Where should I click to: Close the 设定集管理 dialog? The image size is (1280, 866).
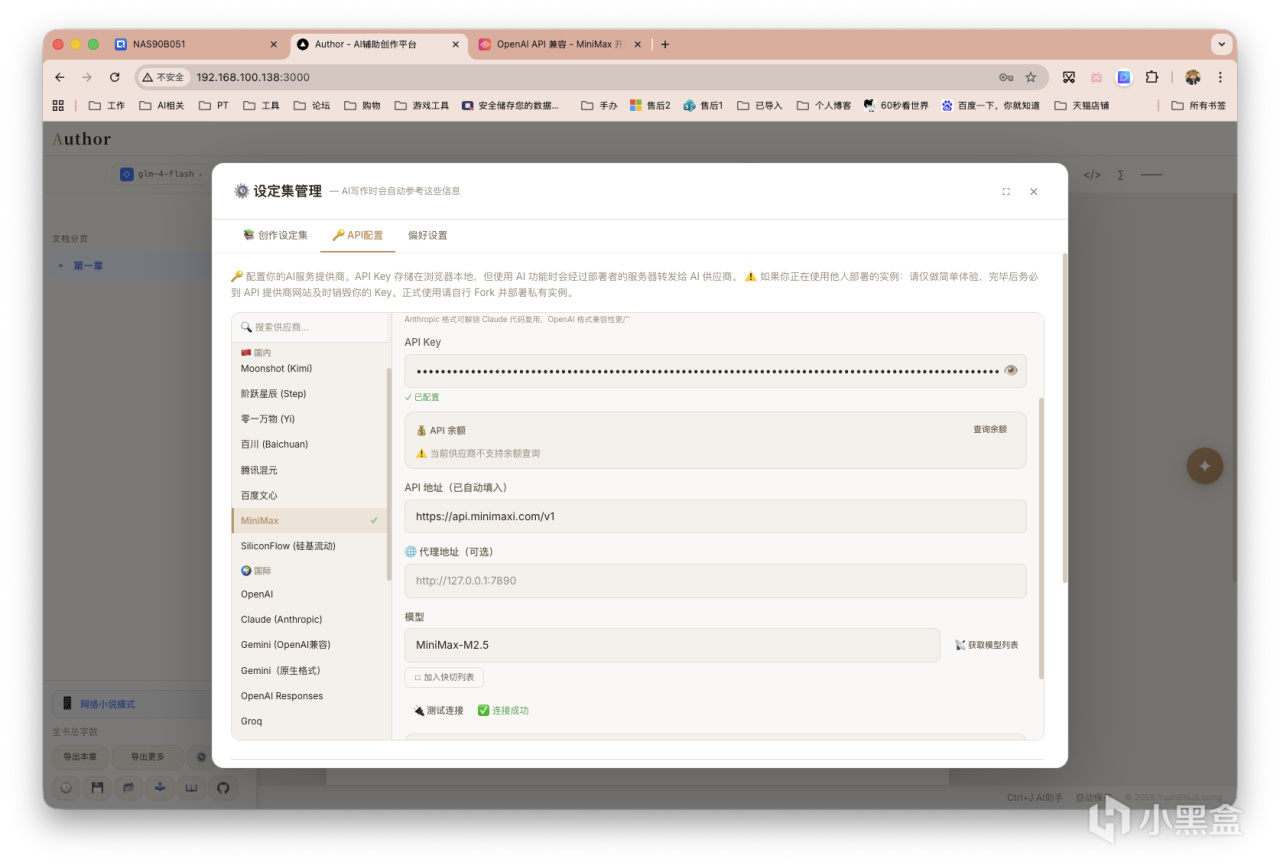pyautogui.click(x=1034, y=192)
